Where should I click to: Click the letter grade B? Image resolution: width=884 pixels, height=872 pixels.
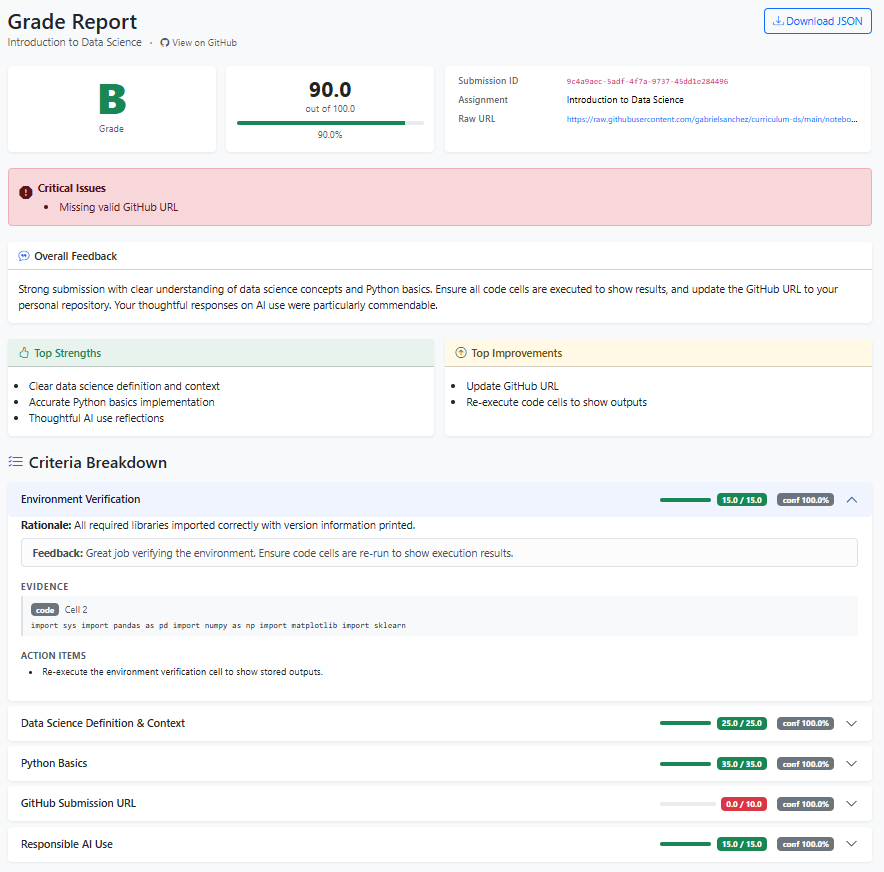(112, 99)
